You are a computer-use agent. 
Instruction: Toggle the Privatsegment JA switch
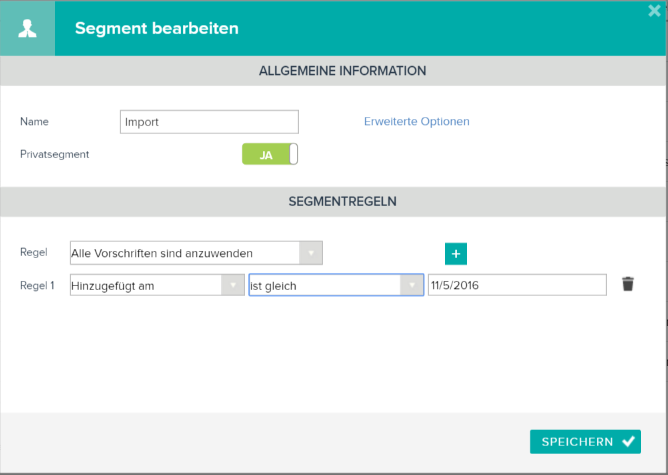coord(270,154)
